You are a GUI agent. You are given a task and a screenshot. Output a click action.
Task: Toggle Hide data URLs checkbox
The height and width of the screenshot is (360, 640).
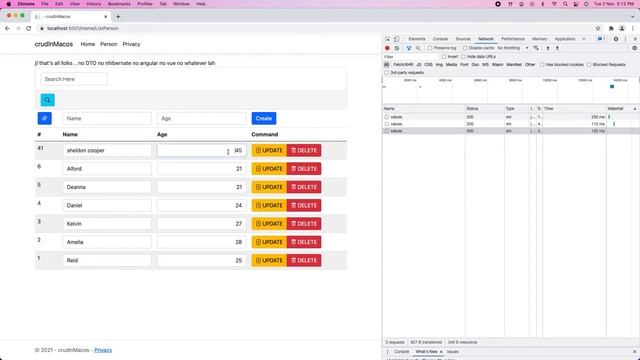pos(463,57)
